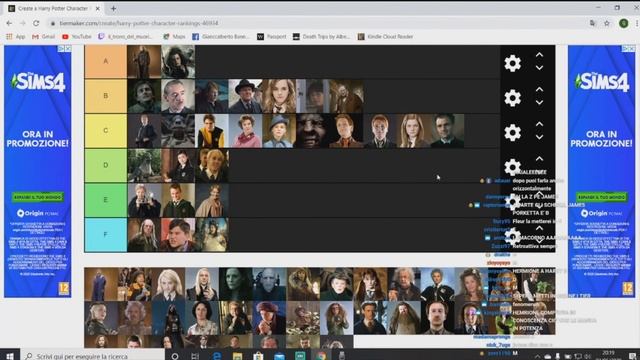Select first character portrait in tier A
Image resolution: width=640 pixels, height=360 pixels.
144,61
